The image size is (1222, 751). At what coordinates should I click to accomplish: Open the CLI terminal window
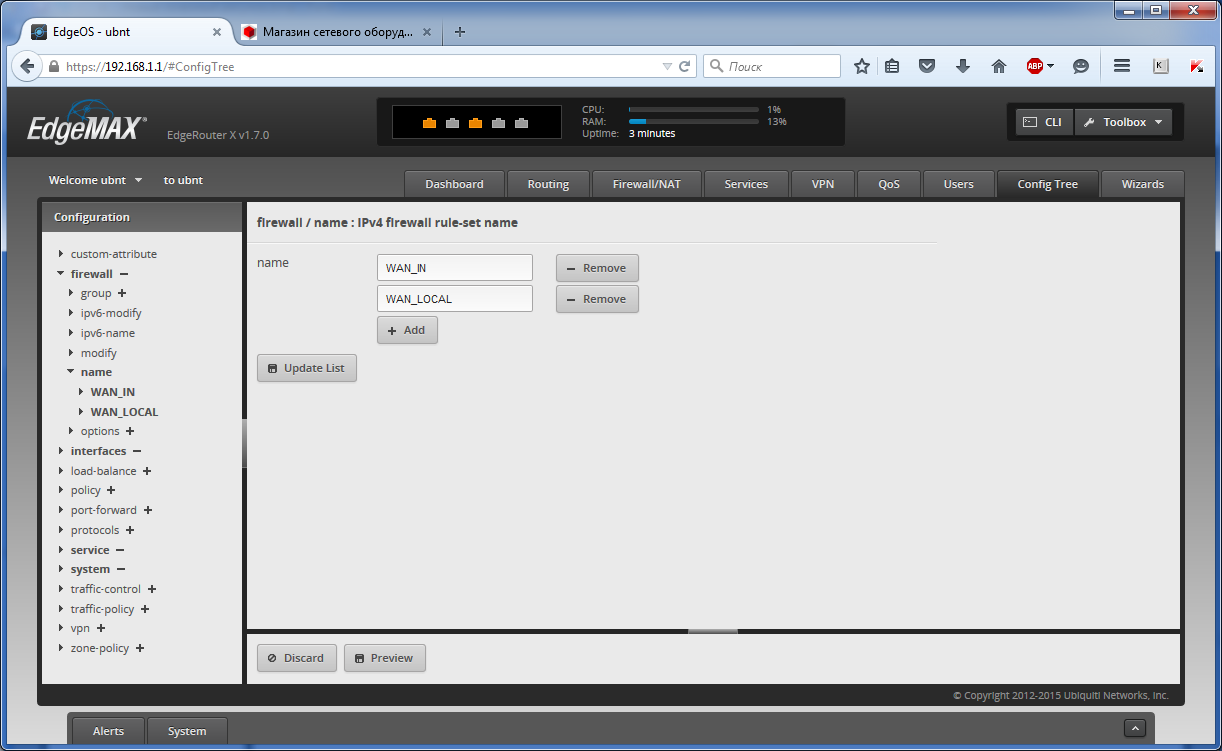(1043, 121)
